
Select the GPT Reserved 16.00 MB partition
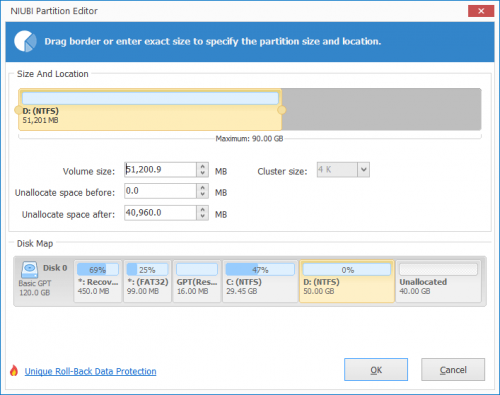197,281
